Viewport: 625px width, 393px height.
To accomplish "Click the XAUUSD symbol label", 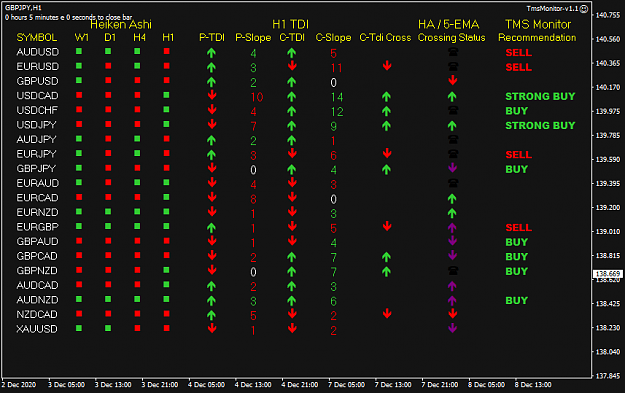I will pyautogui.click(x=37, y=329).
